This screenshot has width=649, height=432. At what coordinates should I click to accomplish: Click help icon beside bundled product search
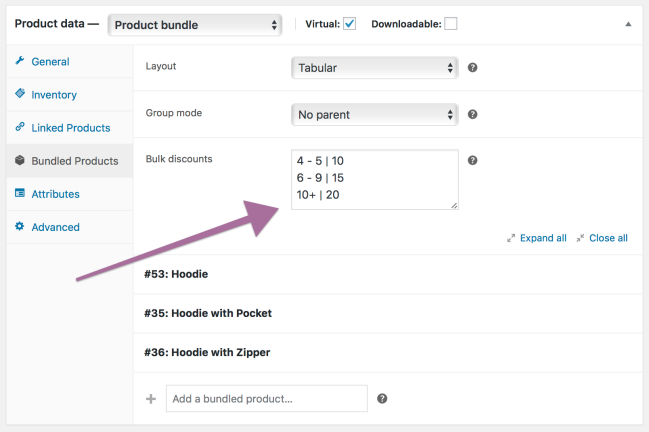(x=382, y=399)
